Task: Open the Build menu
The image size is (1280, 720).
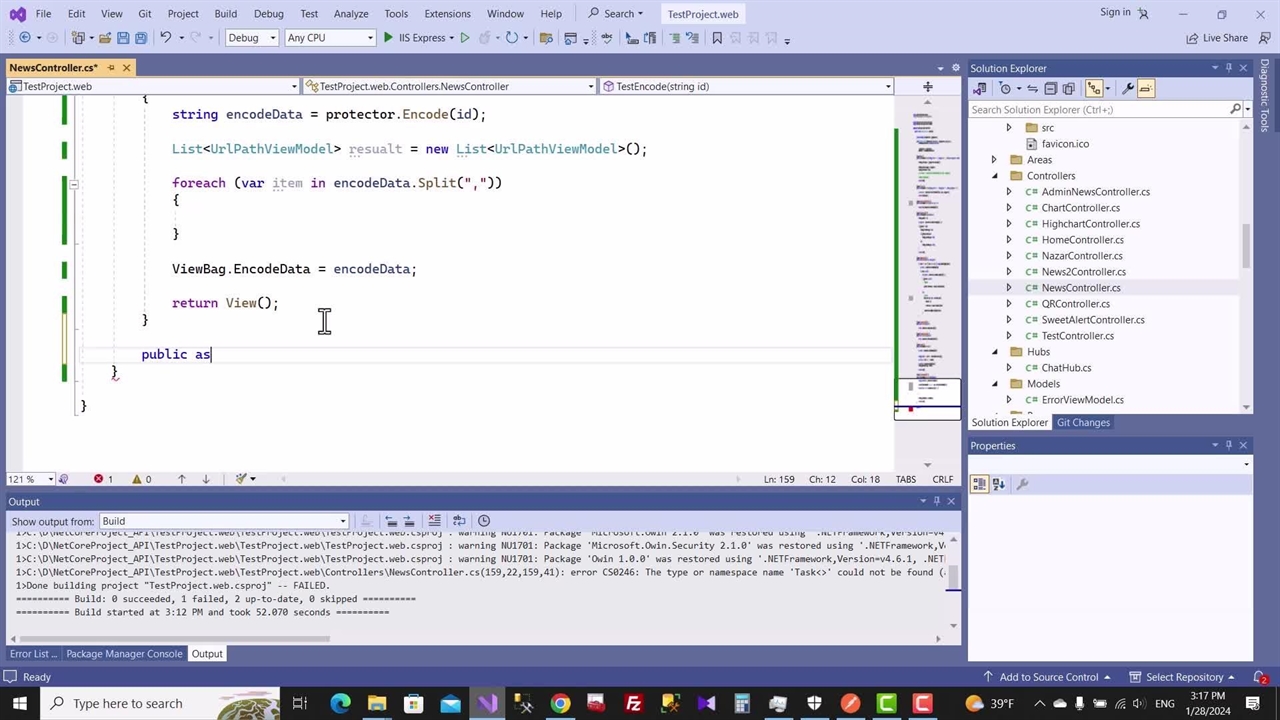Action: click(225, 13)
